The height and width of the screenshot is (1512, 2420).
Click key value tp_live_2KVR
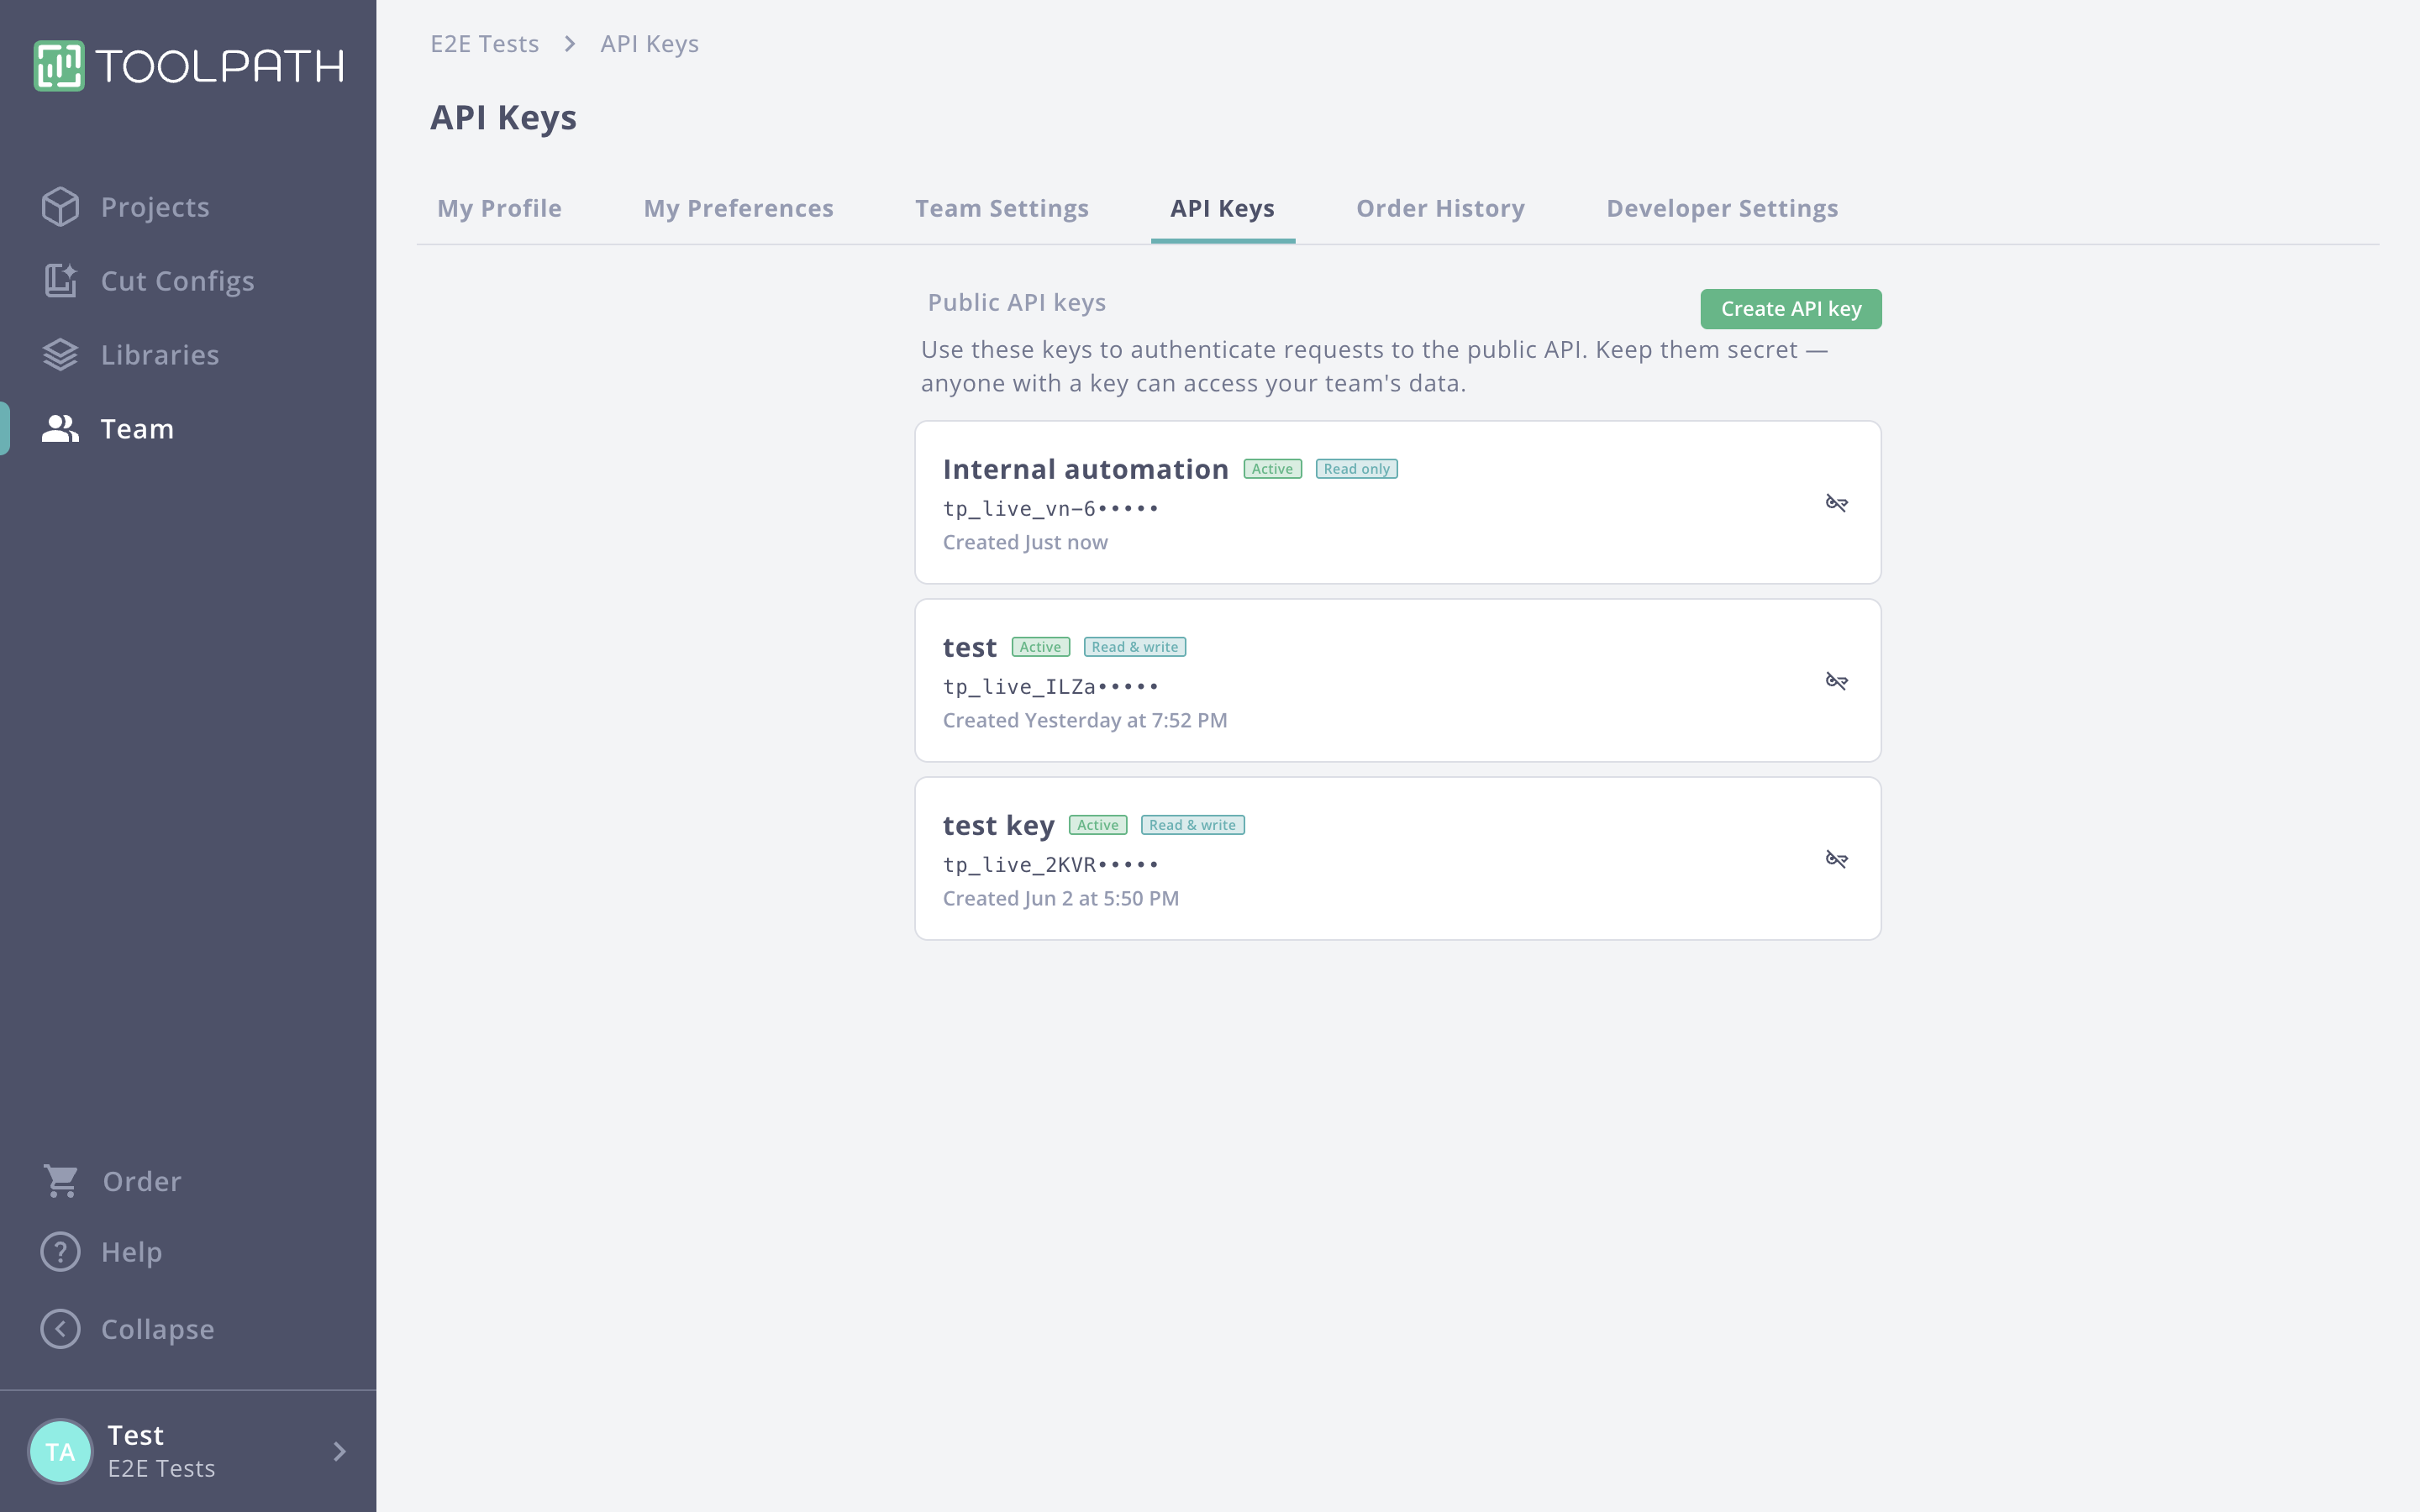tap(1050, 865)
